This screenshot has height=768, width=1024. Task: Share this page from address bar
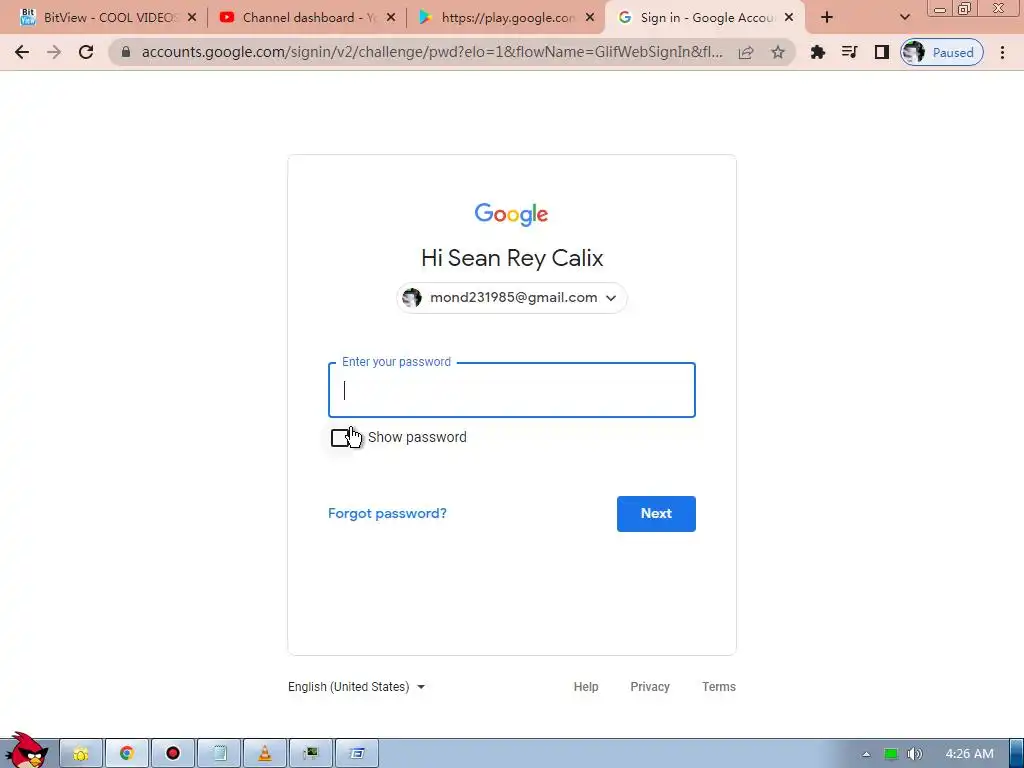[746, 52]
